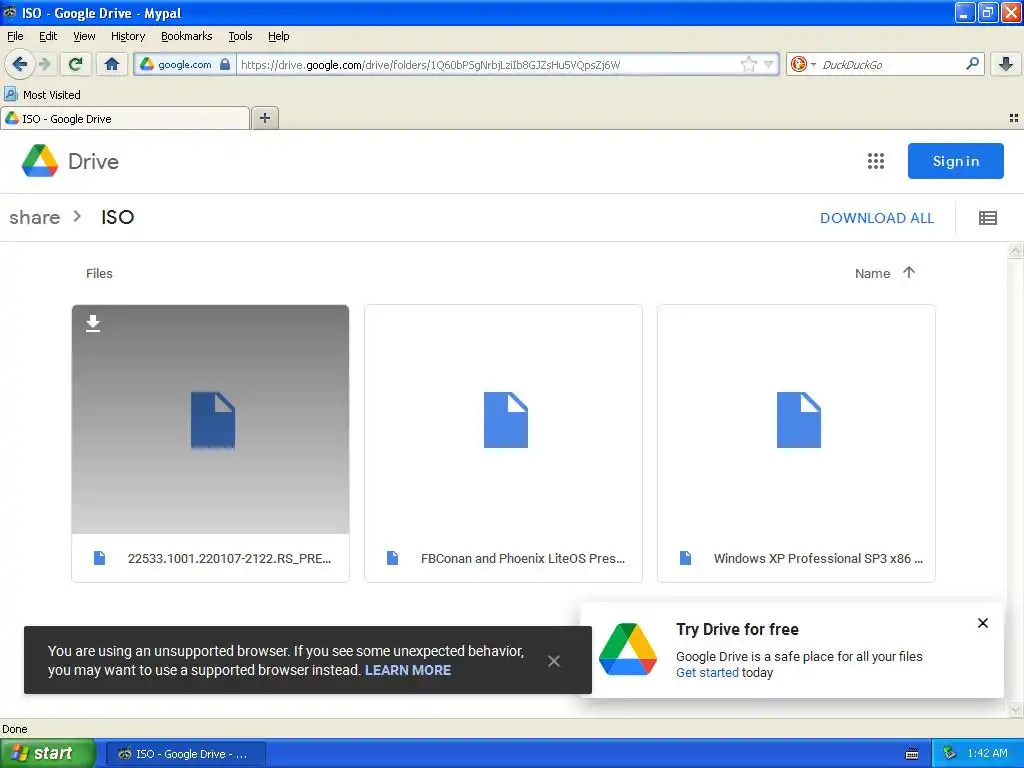
Task: Click file icon beside FBConan file name
Action: 392,558
